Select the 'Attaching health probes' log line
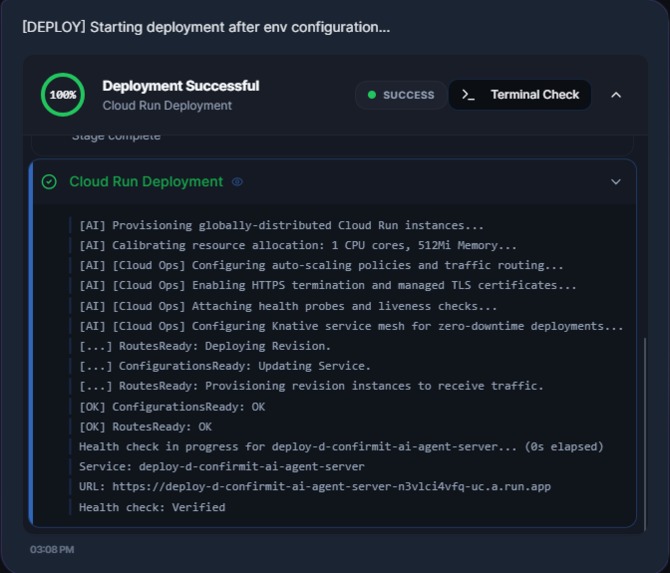This screenshot has height=573, width=670. 288,306
